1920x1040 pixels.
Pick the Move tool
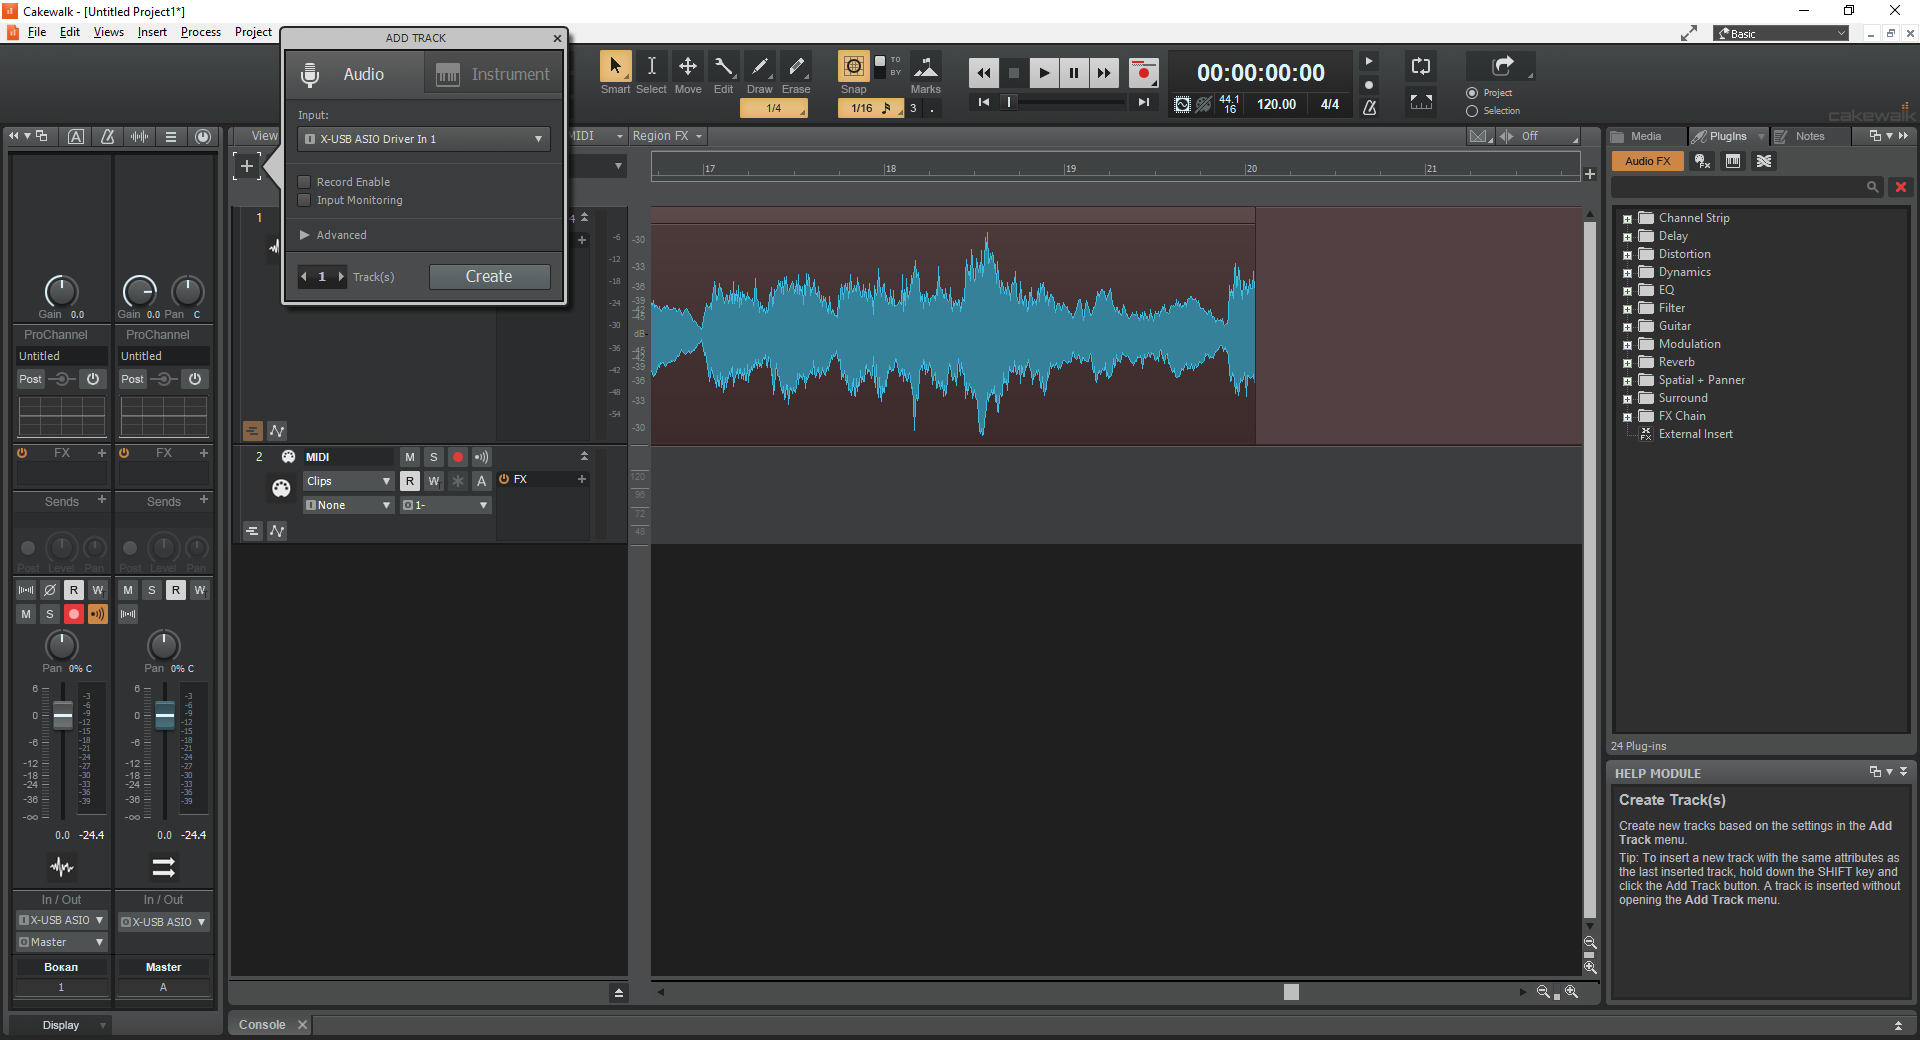688,67
